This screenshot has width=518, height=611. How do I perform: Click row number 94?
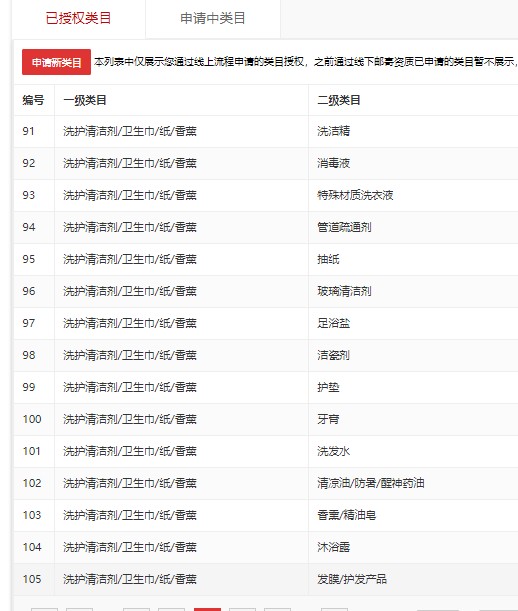pos(28,227)
